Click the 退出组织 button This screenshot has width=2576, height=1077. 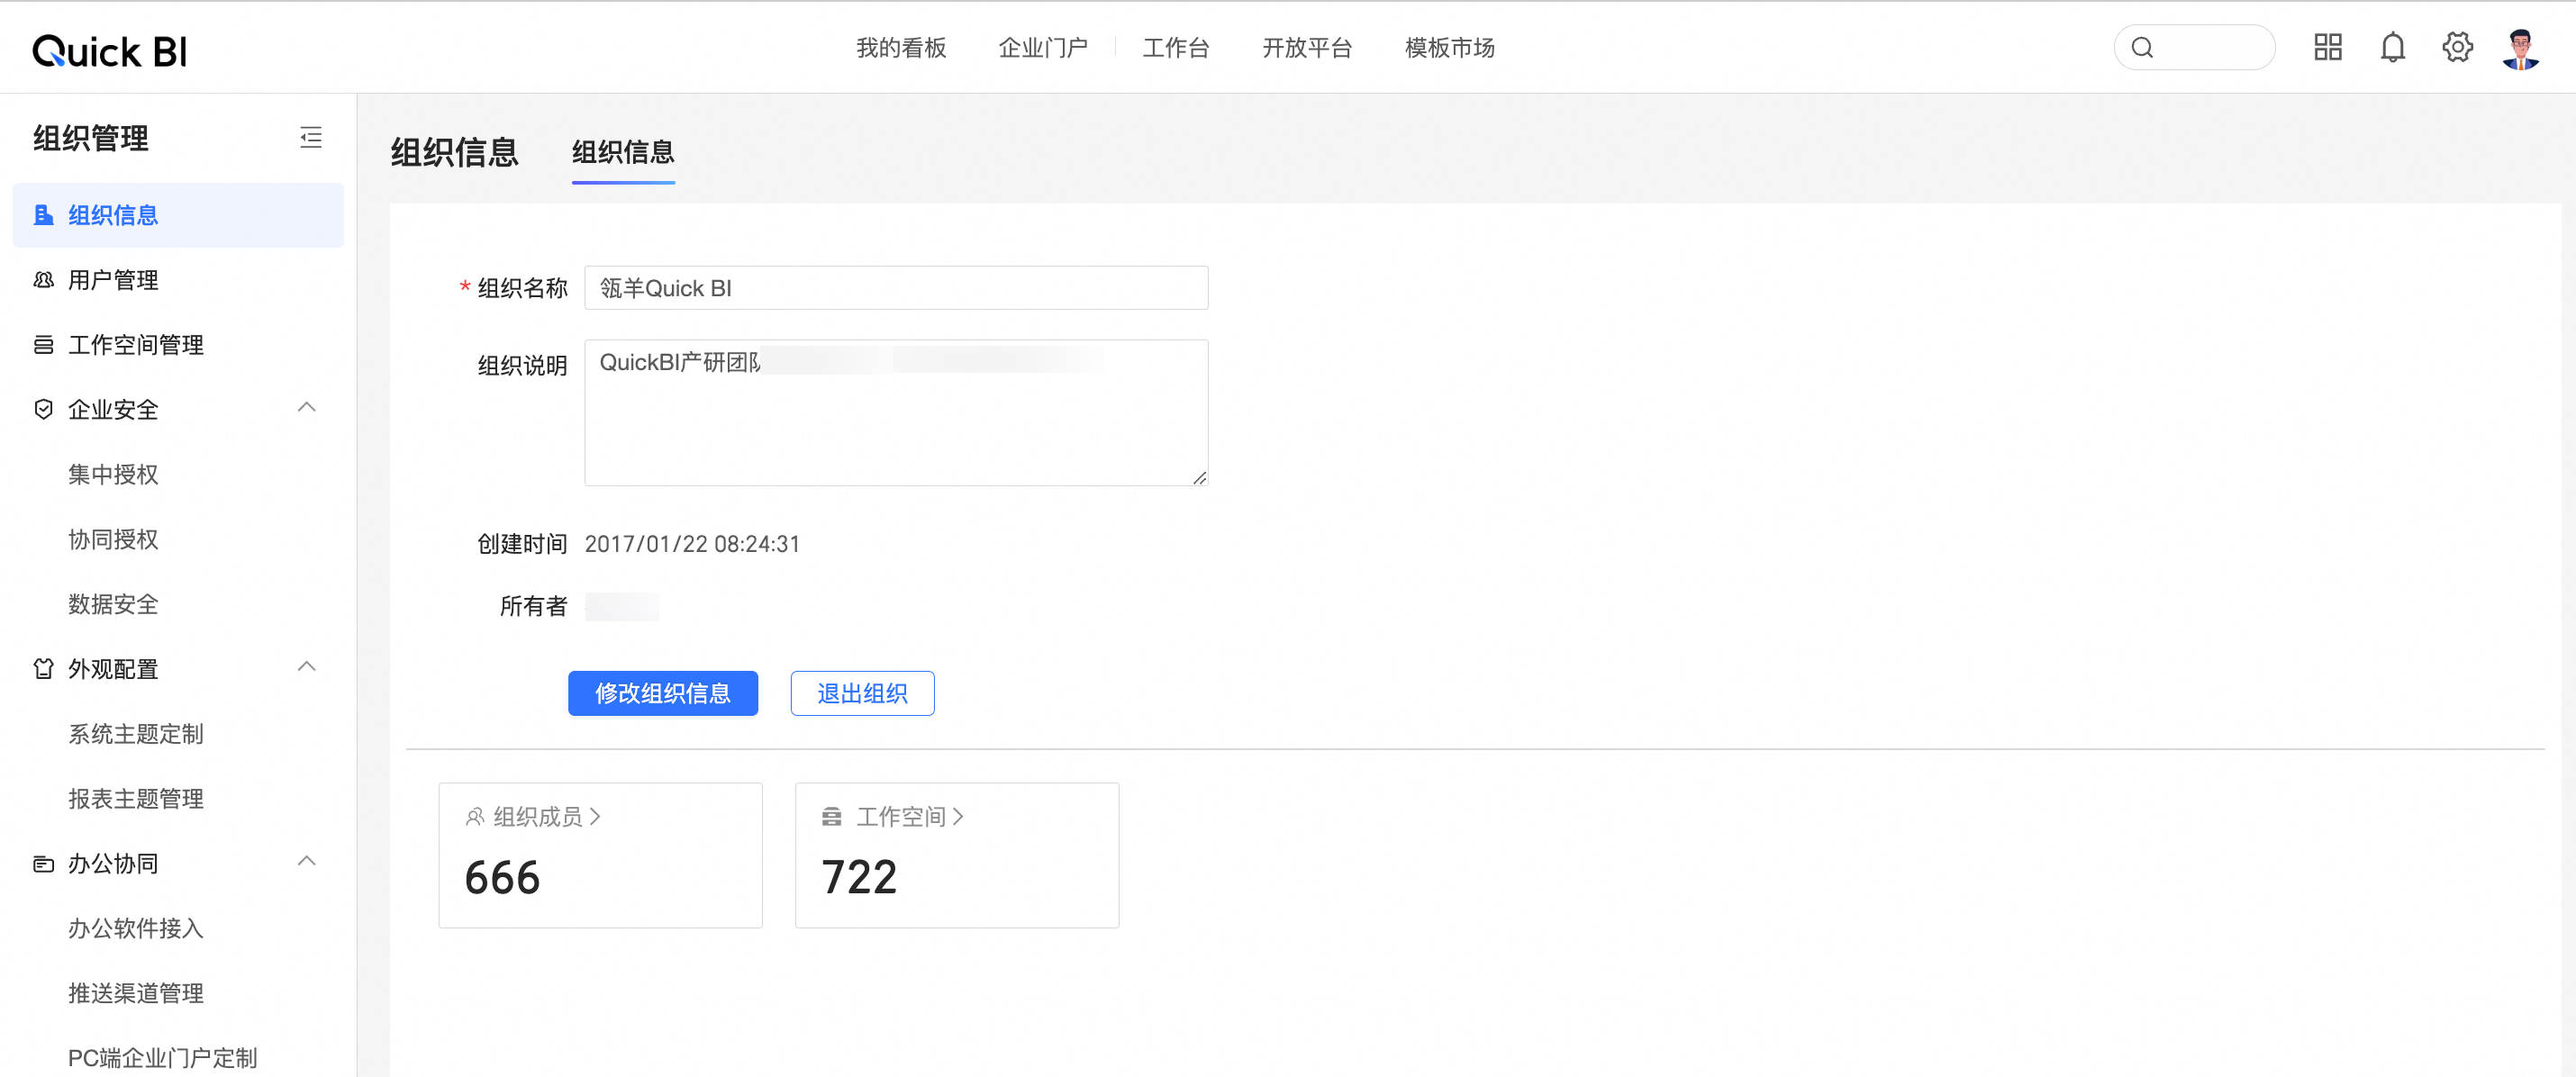coord(862,693)
